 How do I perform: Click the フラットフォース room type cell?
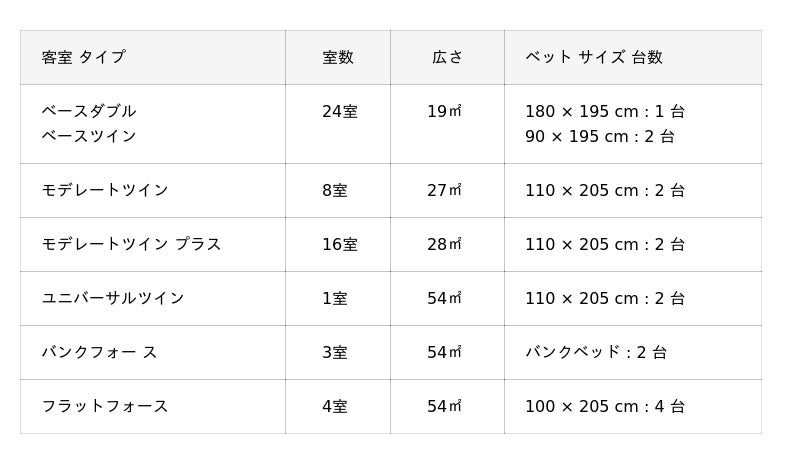pos(105,406)
